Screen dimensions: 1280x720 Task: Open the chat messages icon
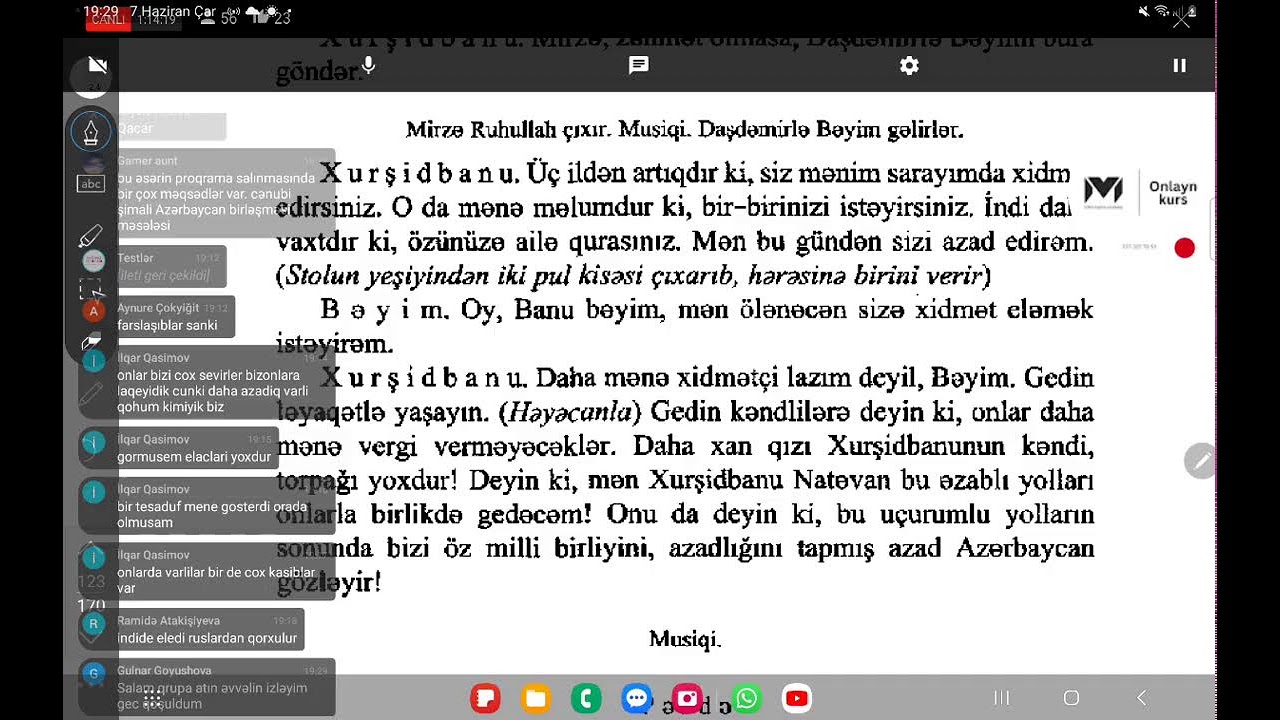[639, 65]
